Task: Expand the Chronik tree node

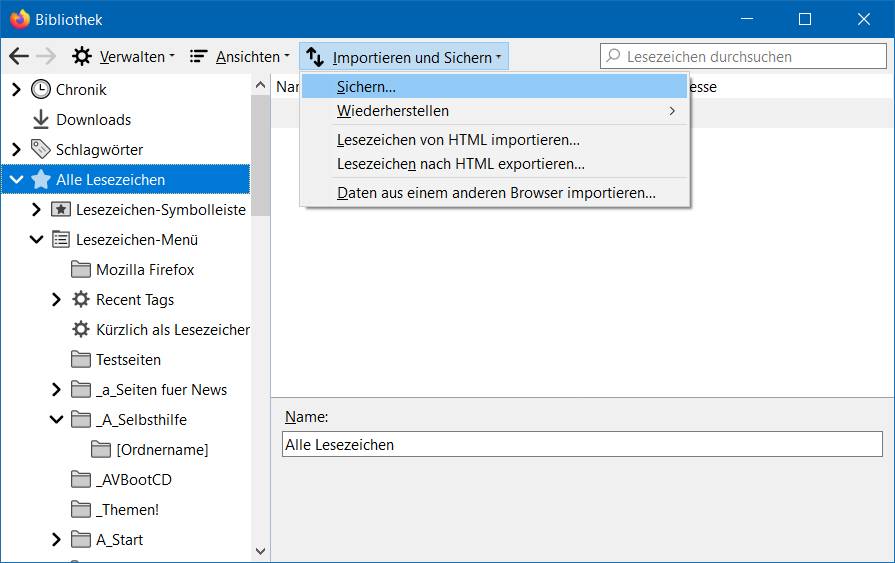Action: [16, 90]
